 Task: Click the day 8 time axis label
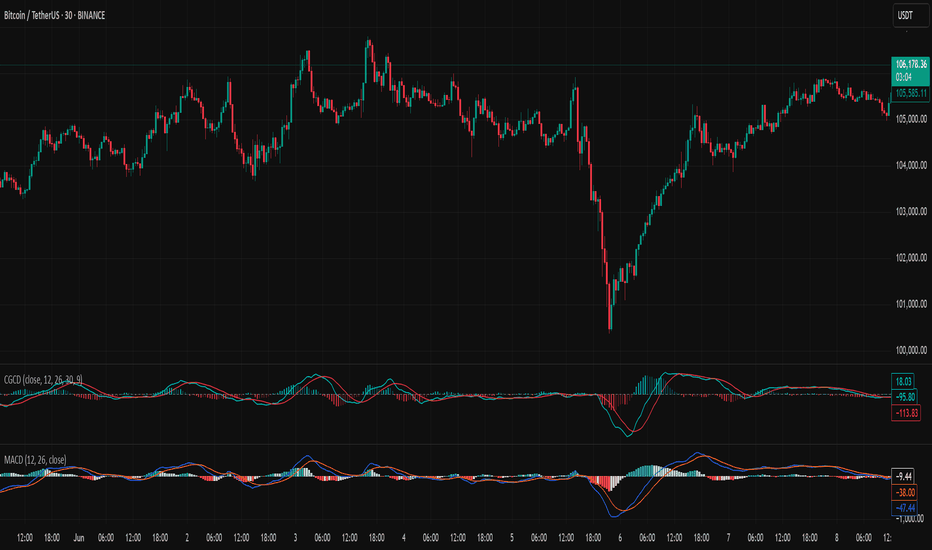pyautogui.click(x=836, y=538)
